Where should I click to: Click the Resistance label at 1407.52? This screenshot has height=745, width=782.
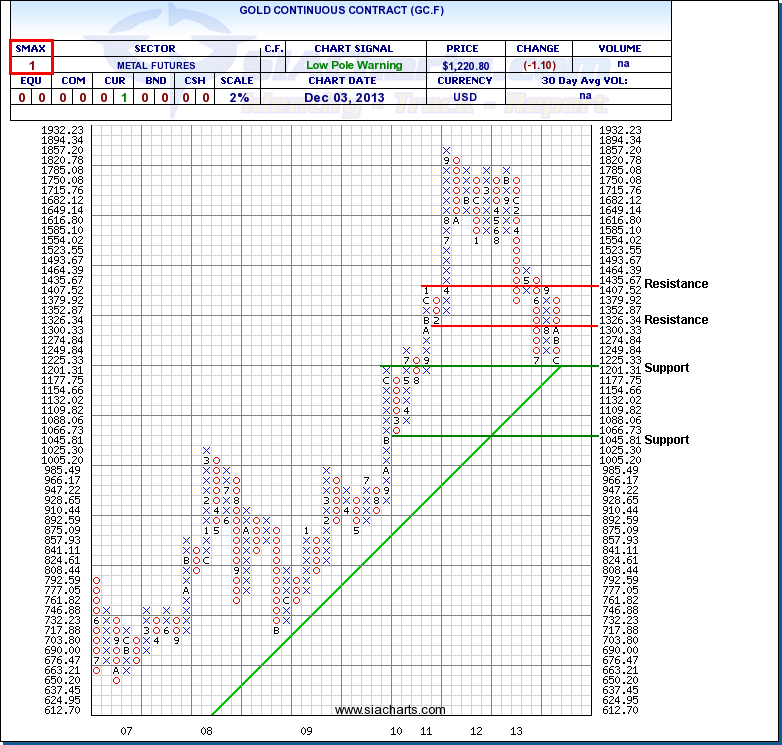[675, 284]
